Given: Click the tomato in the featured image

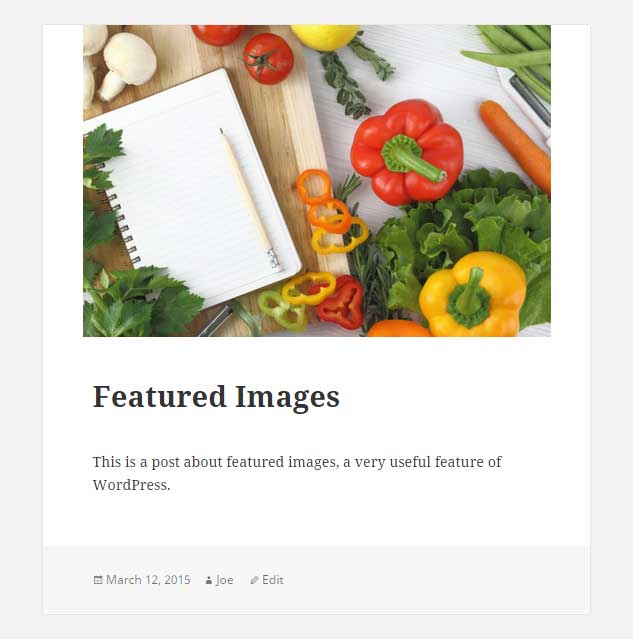Looking at the screenshot, I should click(268, 59).
